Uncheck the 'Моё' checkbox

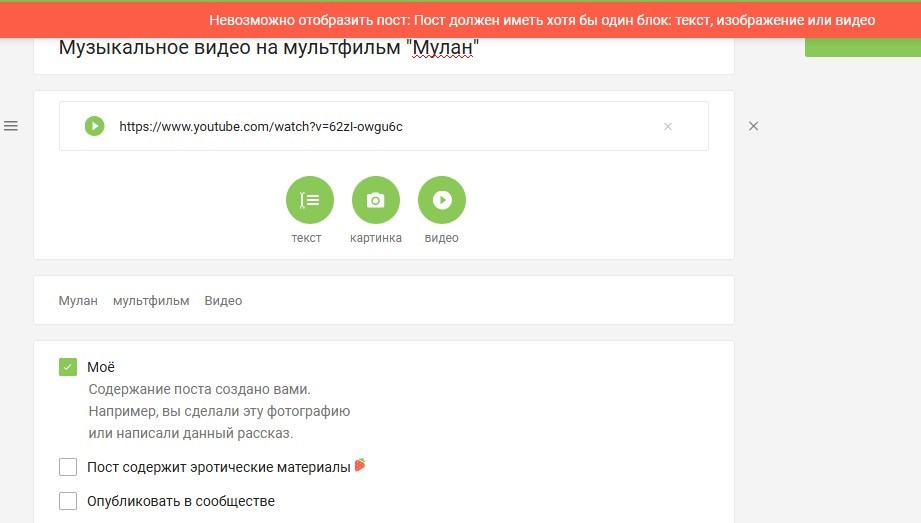pyautogui.click(x=68, y=367)
